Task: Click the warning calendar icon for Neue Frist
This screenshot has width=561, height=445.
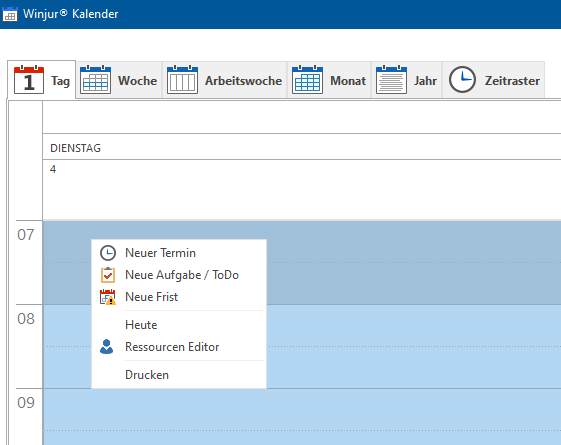Action: point(108,297)
